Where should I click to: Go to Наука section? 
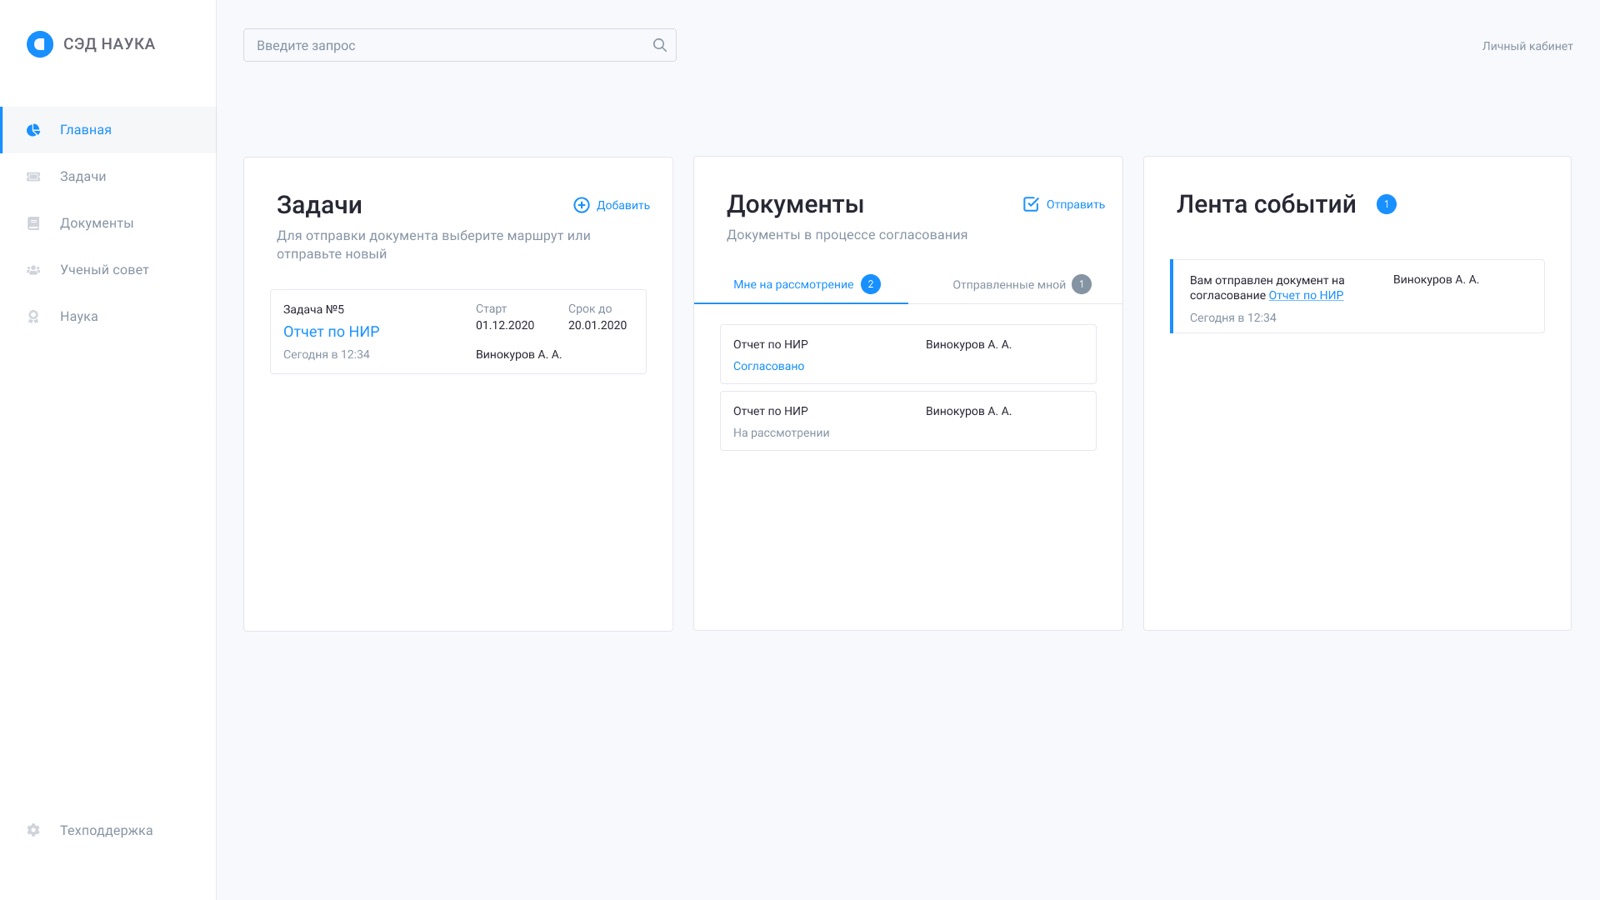[x=108, y=317]
